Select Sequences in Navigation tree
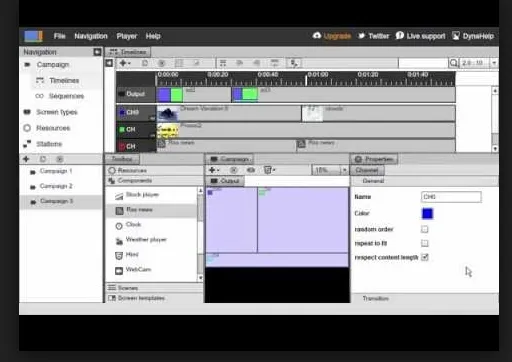 click(x=66, y=96)
